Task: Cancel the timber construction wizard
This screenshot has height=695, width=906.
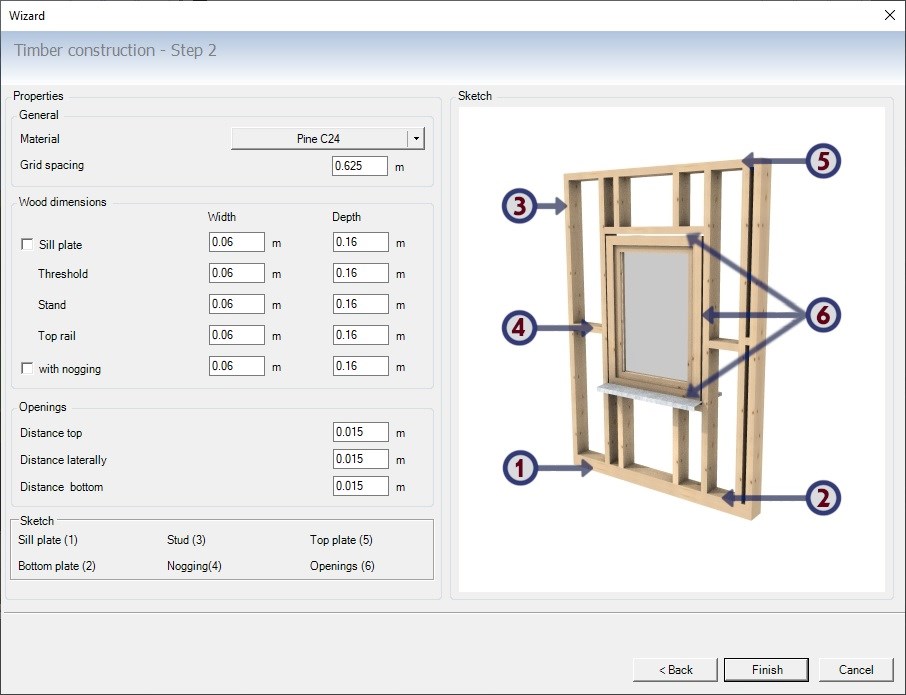Action: click(856, 669)
